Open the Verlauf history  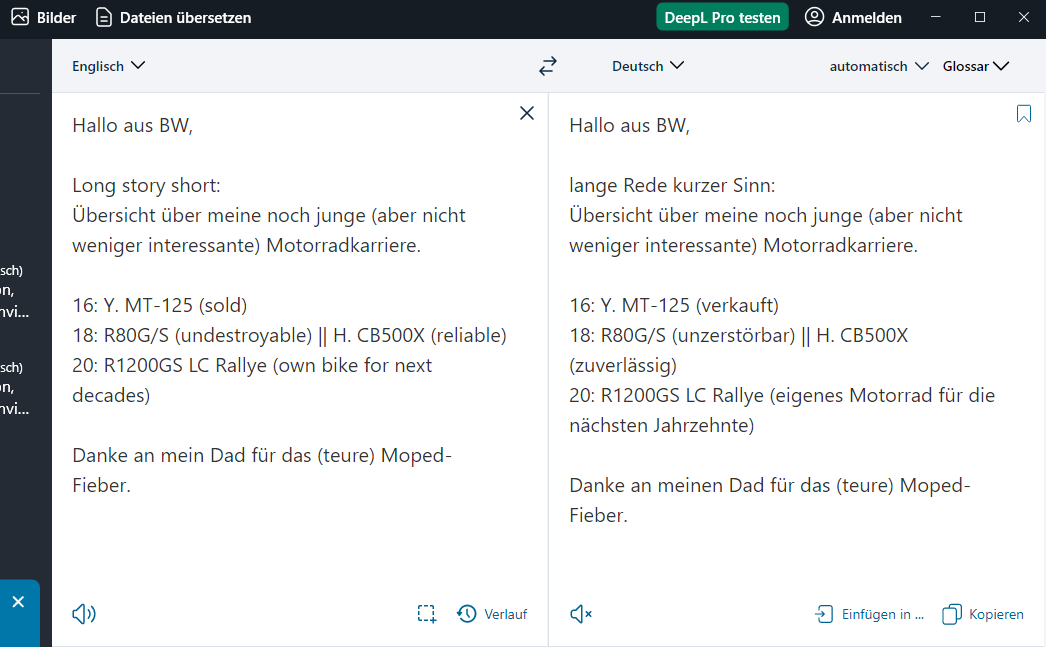tap(492, 614)
